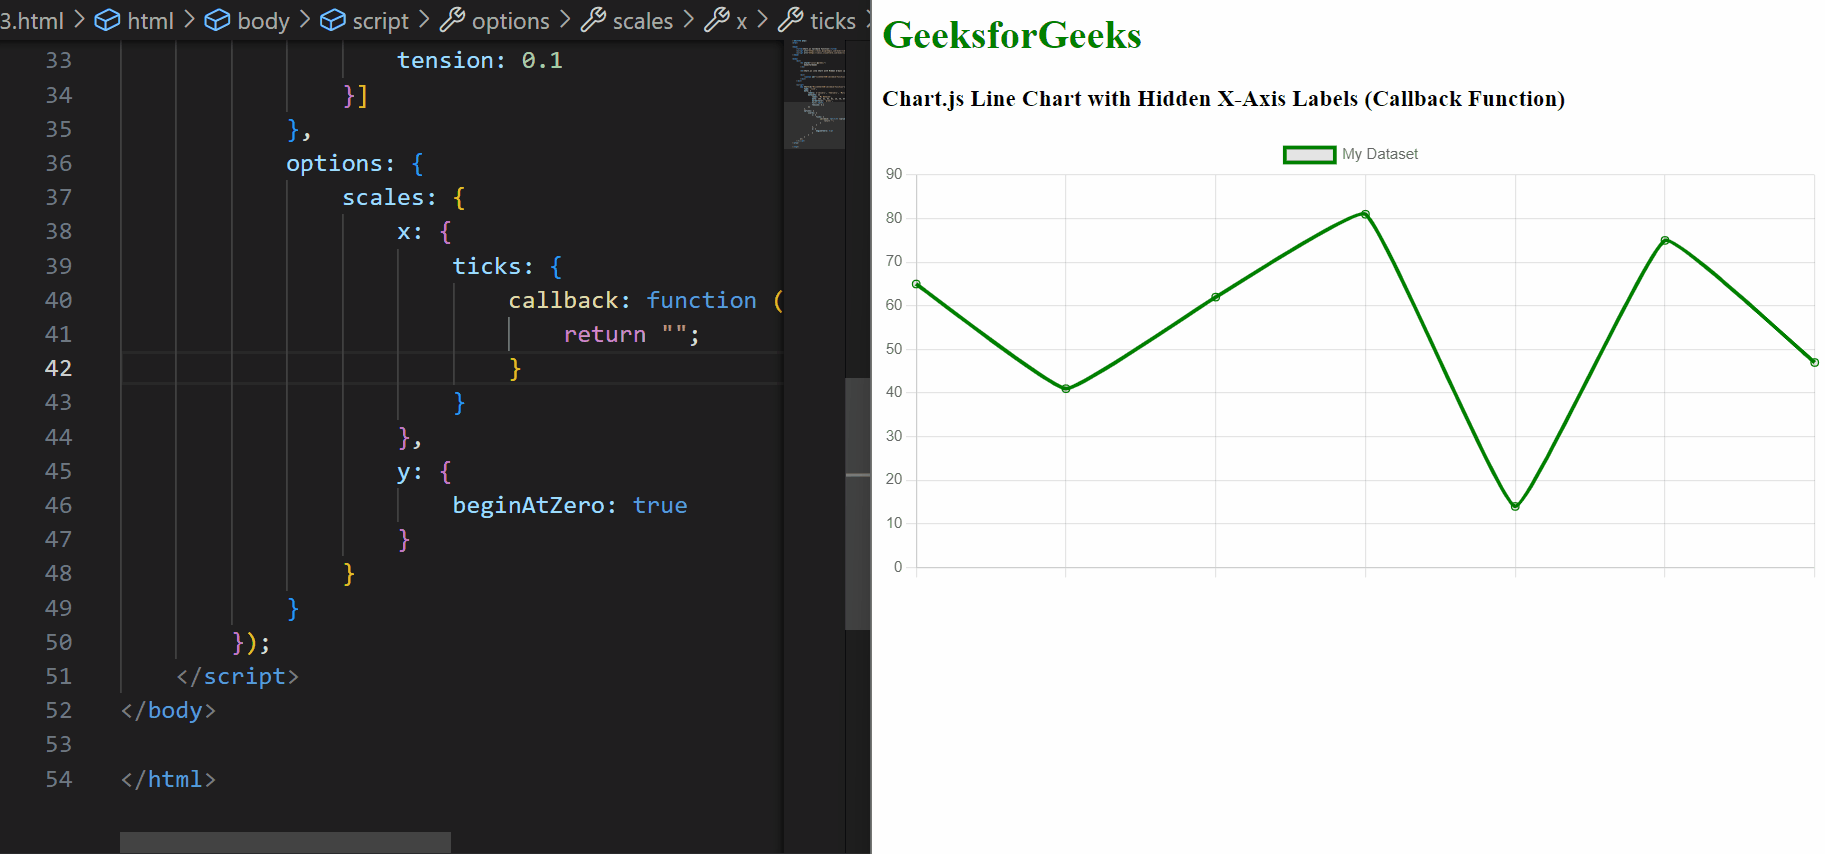Click line number 42 in the gutter

pyautogui.click(x=58, y=368)
